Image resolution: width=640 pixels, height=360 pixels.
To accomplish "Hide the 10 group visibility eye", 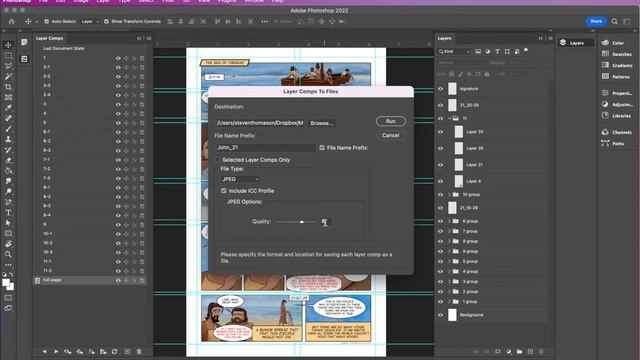I will [440, 195].
